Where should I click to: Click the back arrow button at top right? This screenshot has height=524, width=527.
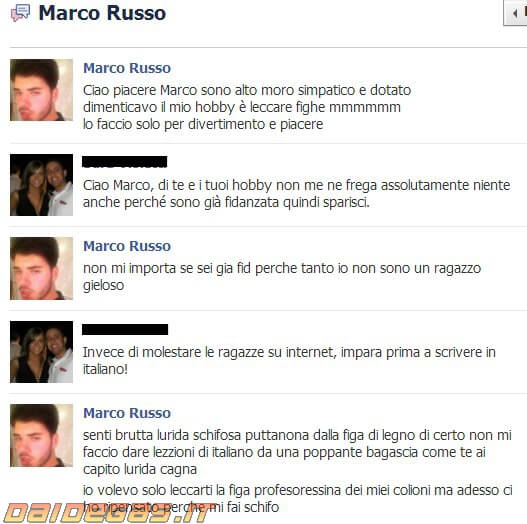point(515,13)
